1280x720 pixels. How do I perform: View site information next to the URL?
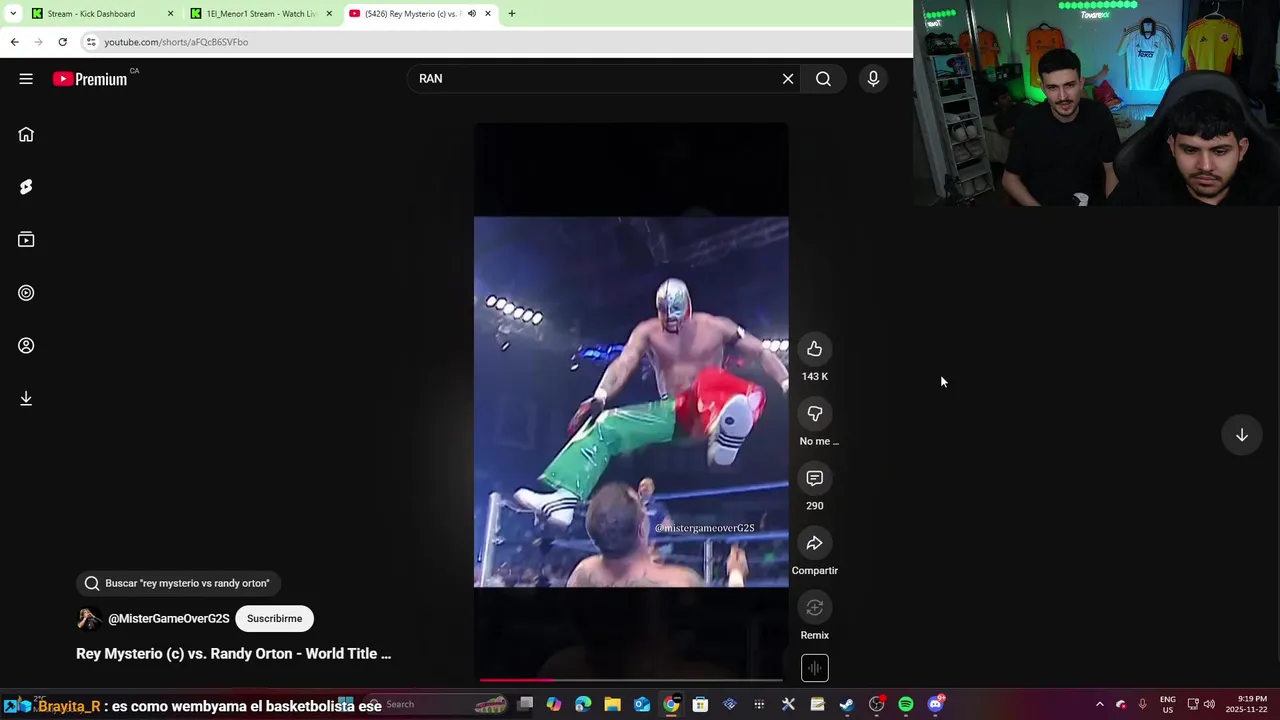pos(91,42)
